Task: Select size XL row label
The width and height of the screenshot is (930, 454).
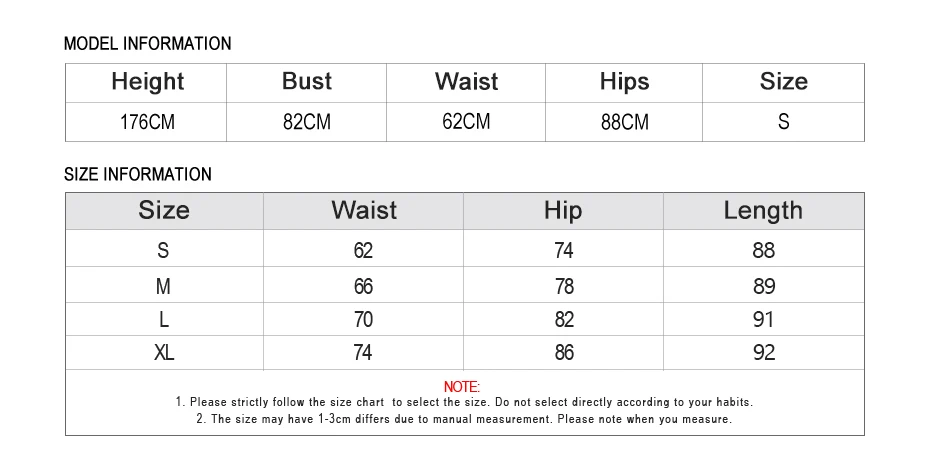Action: point(164,353)
